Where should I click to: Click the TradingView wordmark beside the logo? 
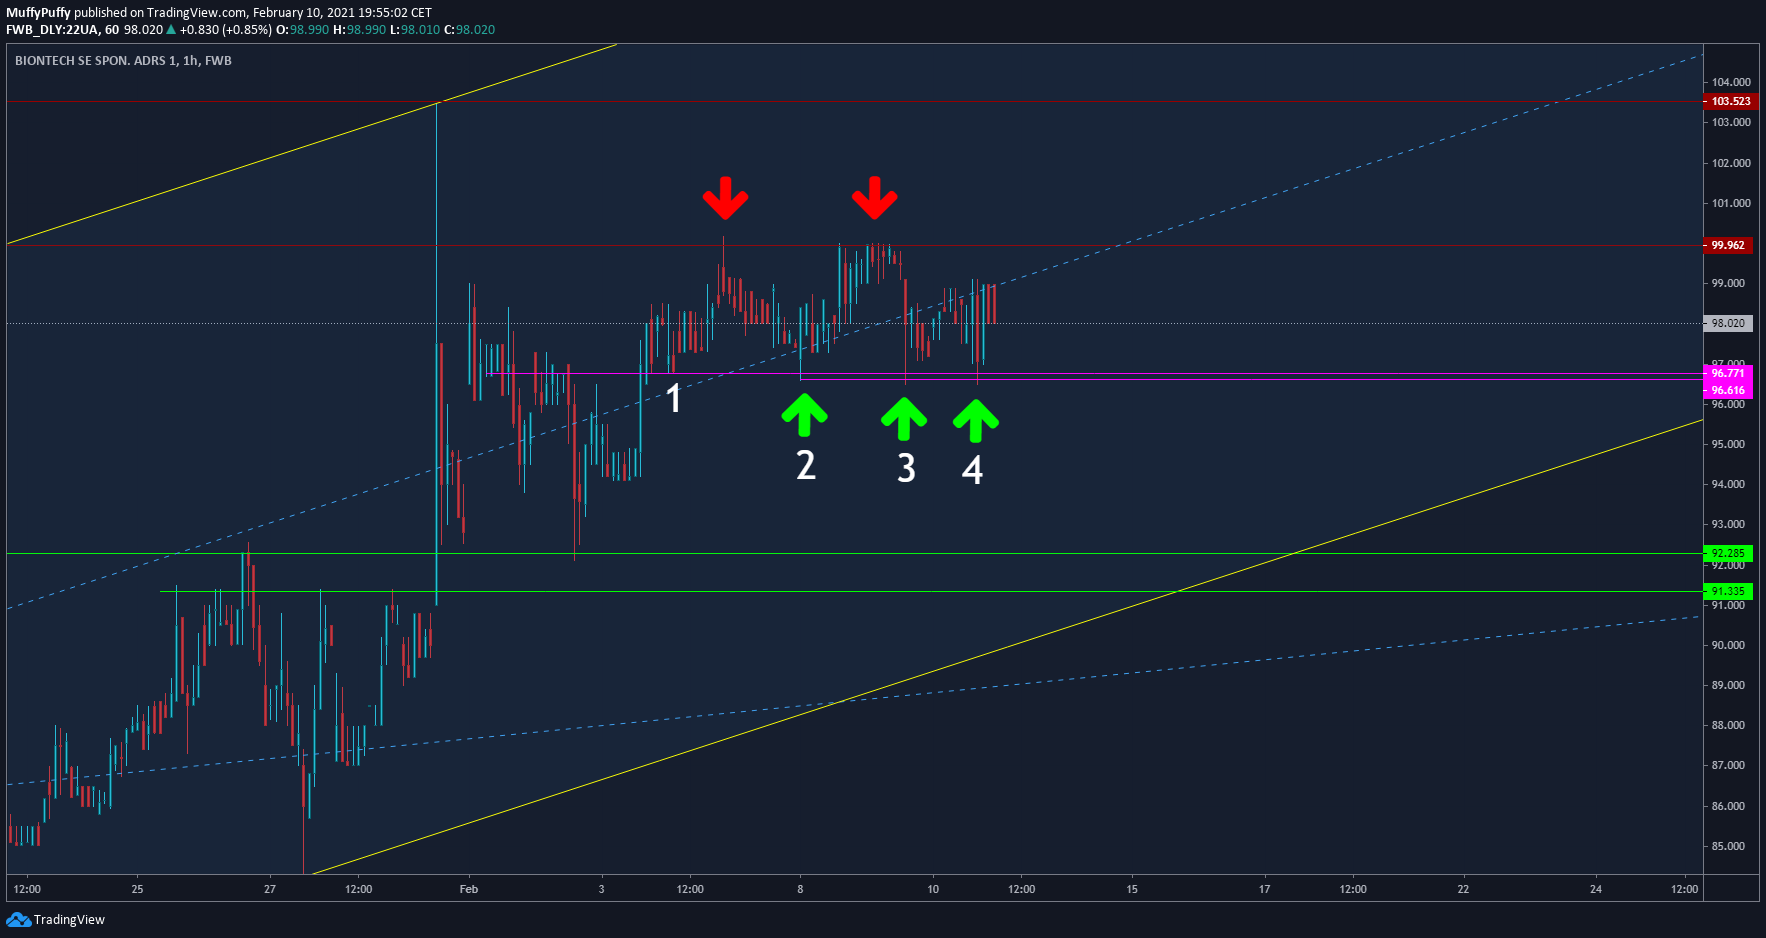pyautogui.click(x=69, y=920)
